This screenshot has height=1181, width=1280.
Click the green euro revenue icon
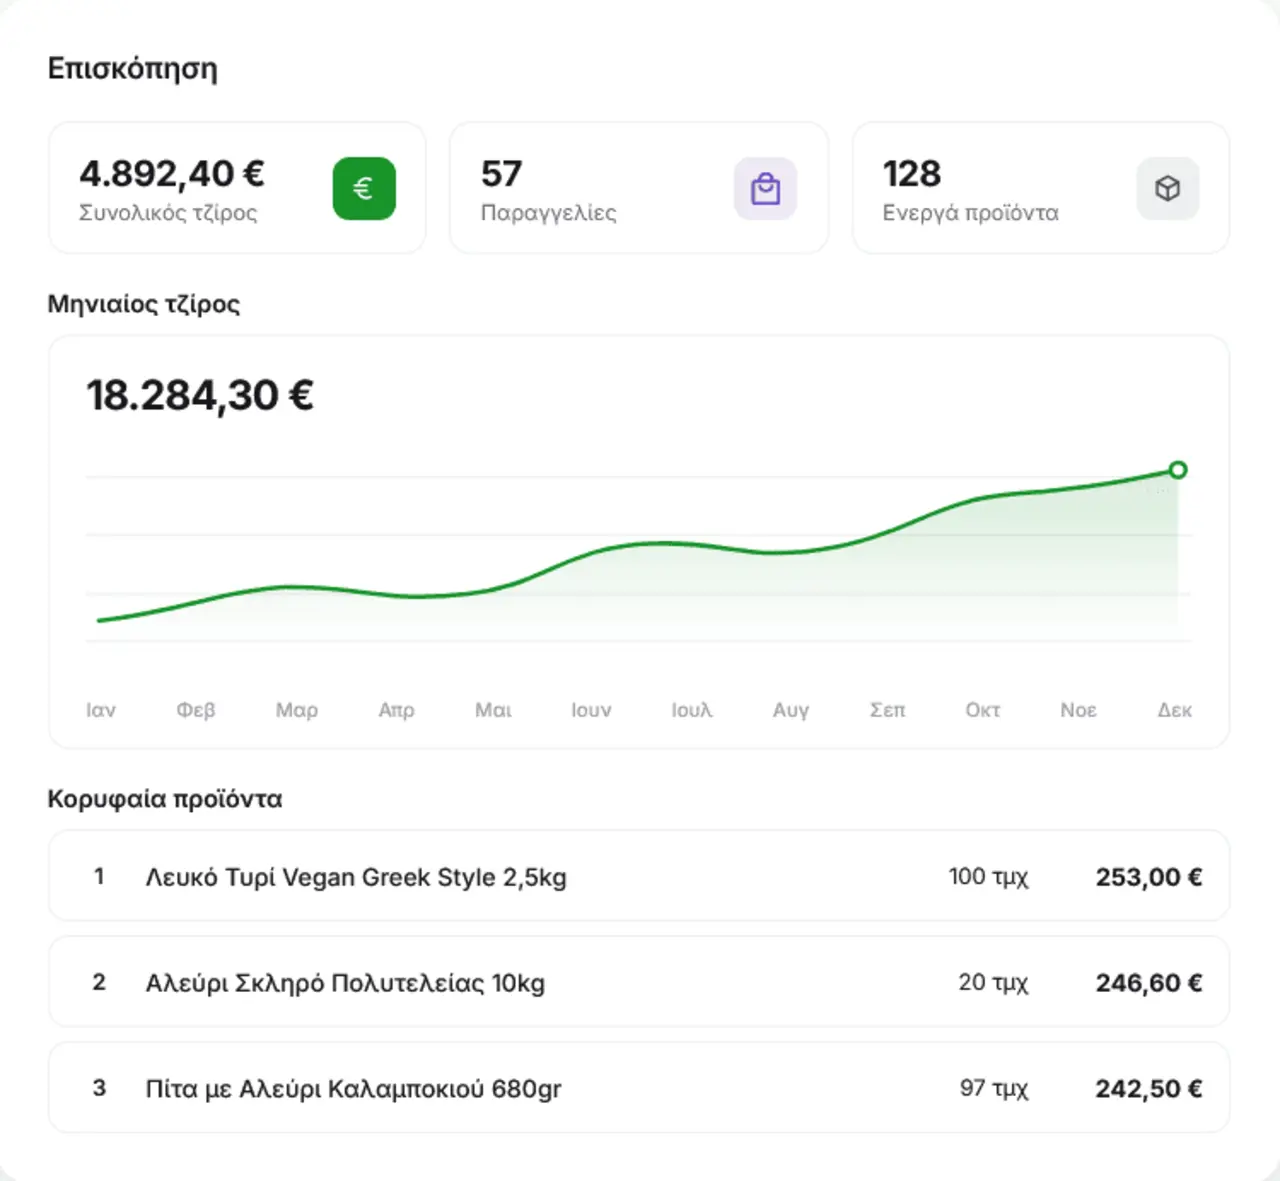[364, 188]
